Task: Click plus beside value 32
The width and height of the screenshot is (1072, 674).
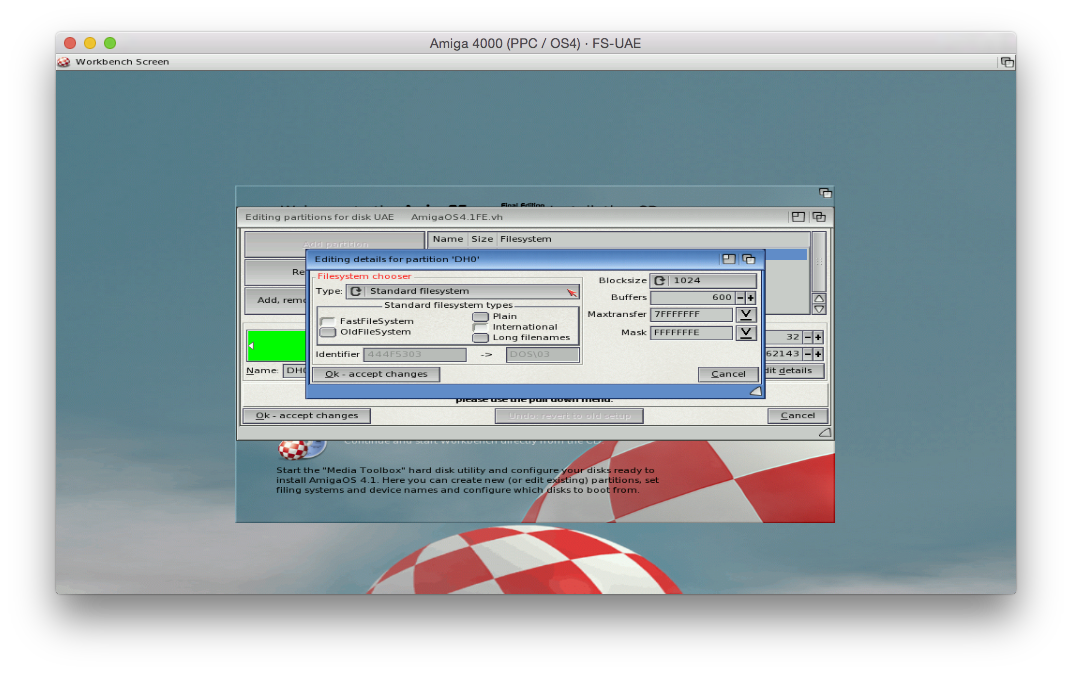Action: pyautogui.click(x=818, y=338)
